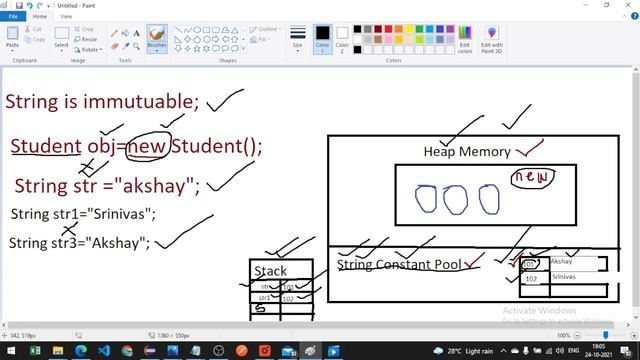640x360 pixels.
Task: Click the vertical scrollbar down arrow
Action: (x=636, y=318)
